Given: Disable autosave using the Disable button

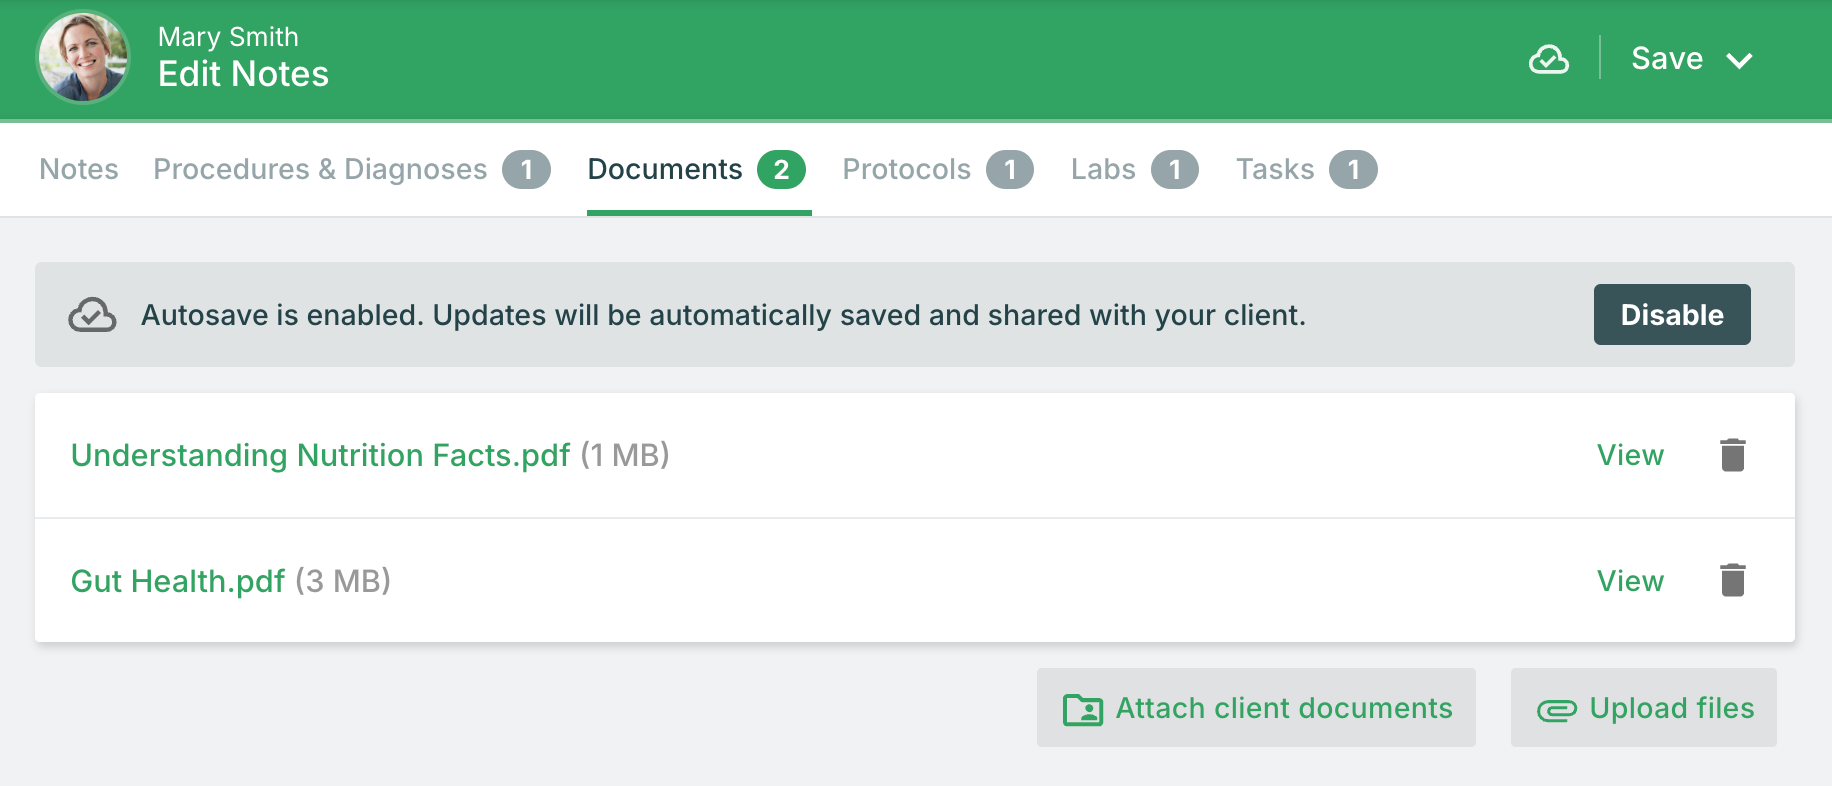Looking at the screenshot, I should [1672, 315].
